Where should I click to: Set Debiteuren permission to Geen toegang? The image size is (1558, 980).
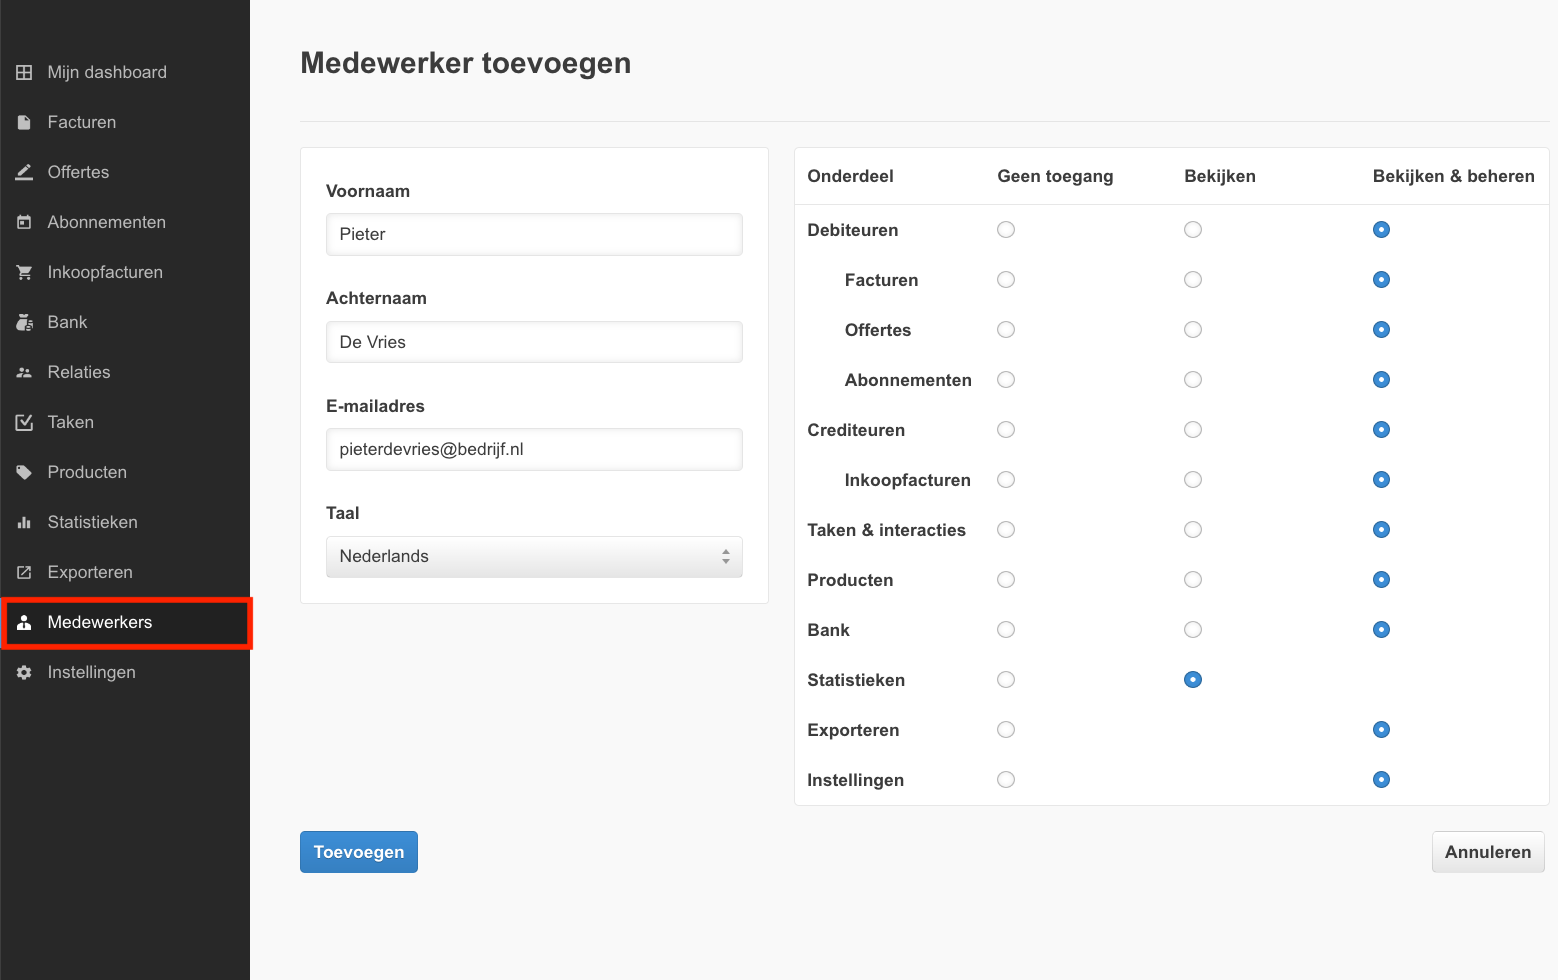tap(1005, 229)
